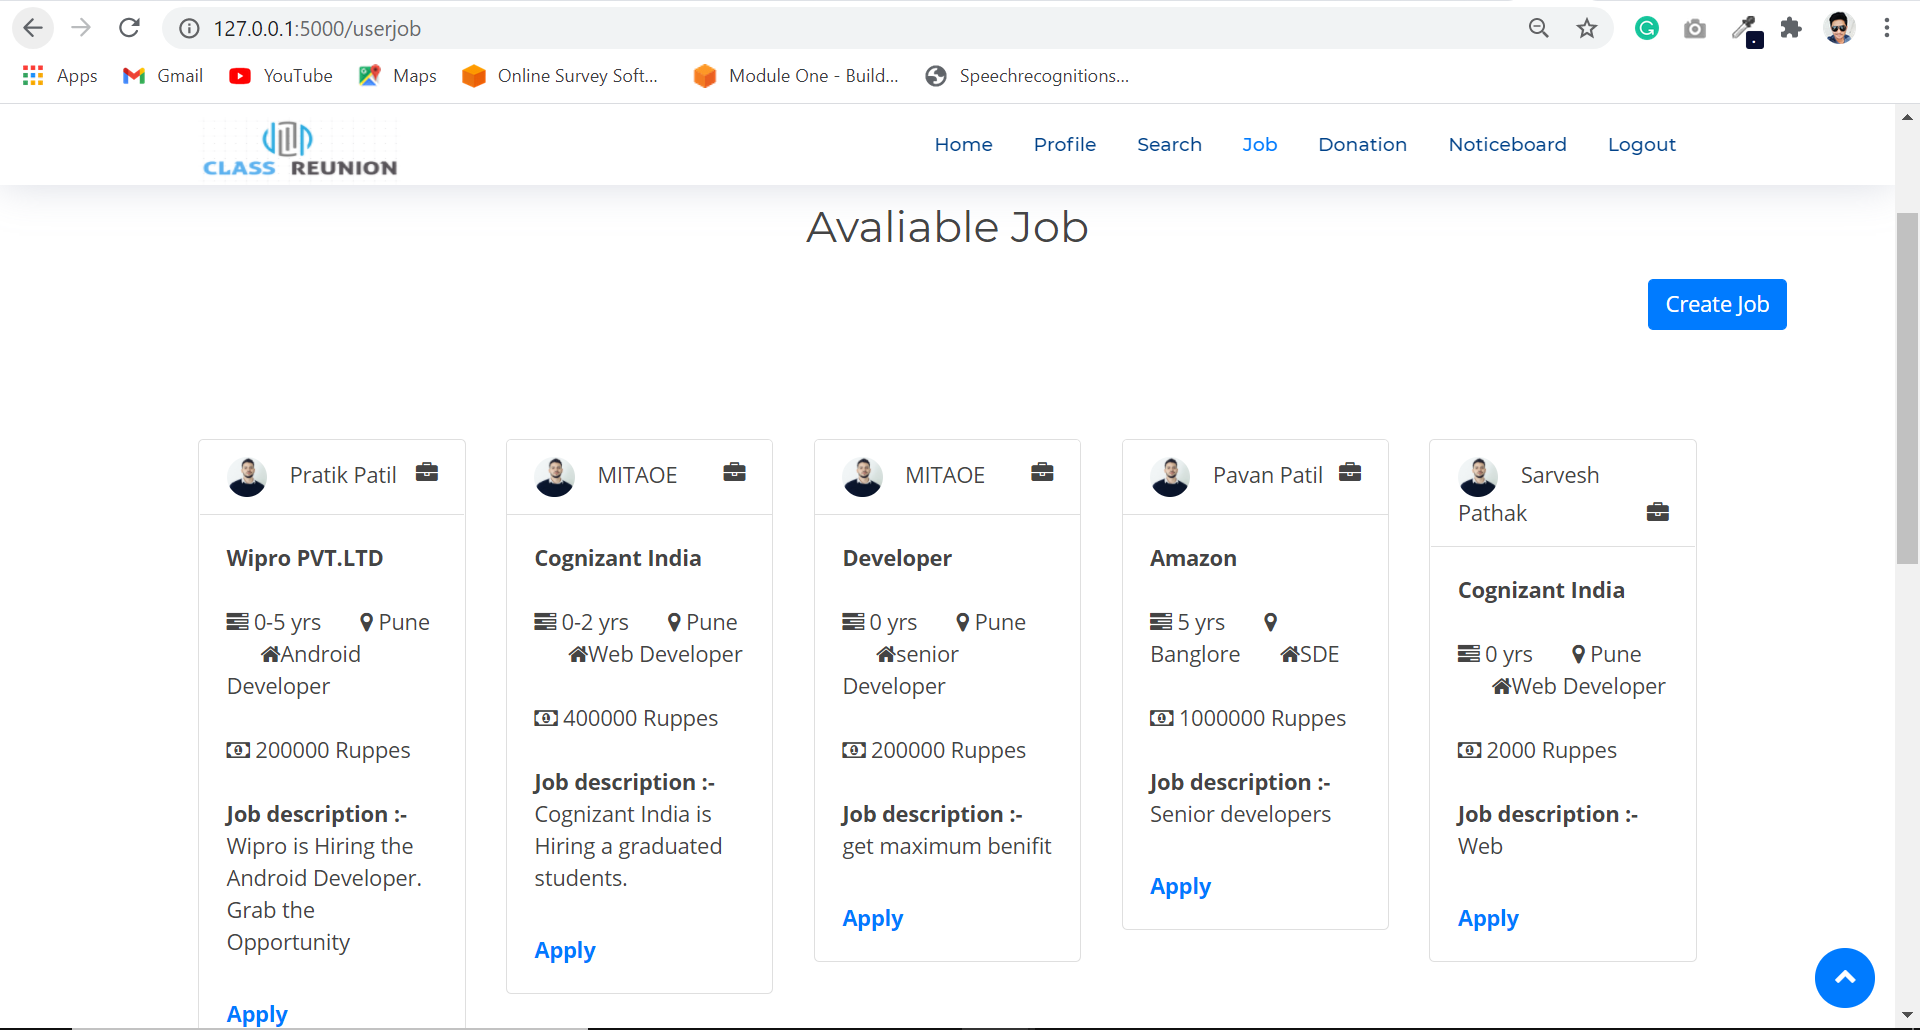This screenshot has width=1920, height=1030.
Task: Apply to the Wipro PVT.LTD job
Action: coord(257,1014)
